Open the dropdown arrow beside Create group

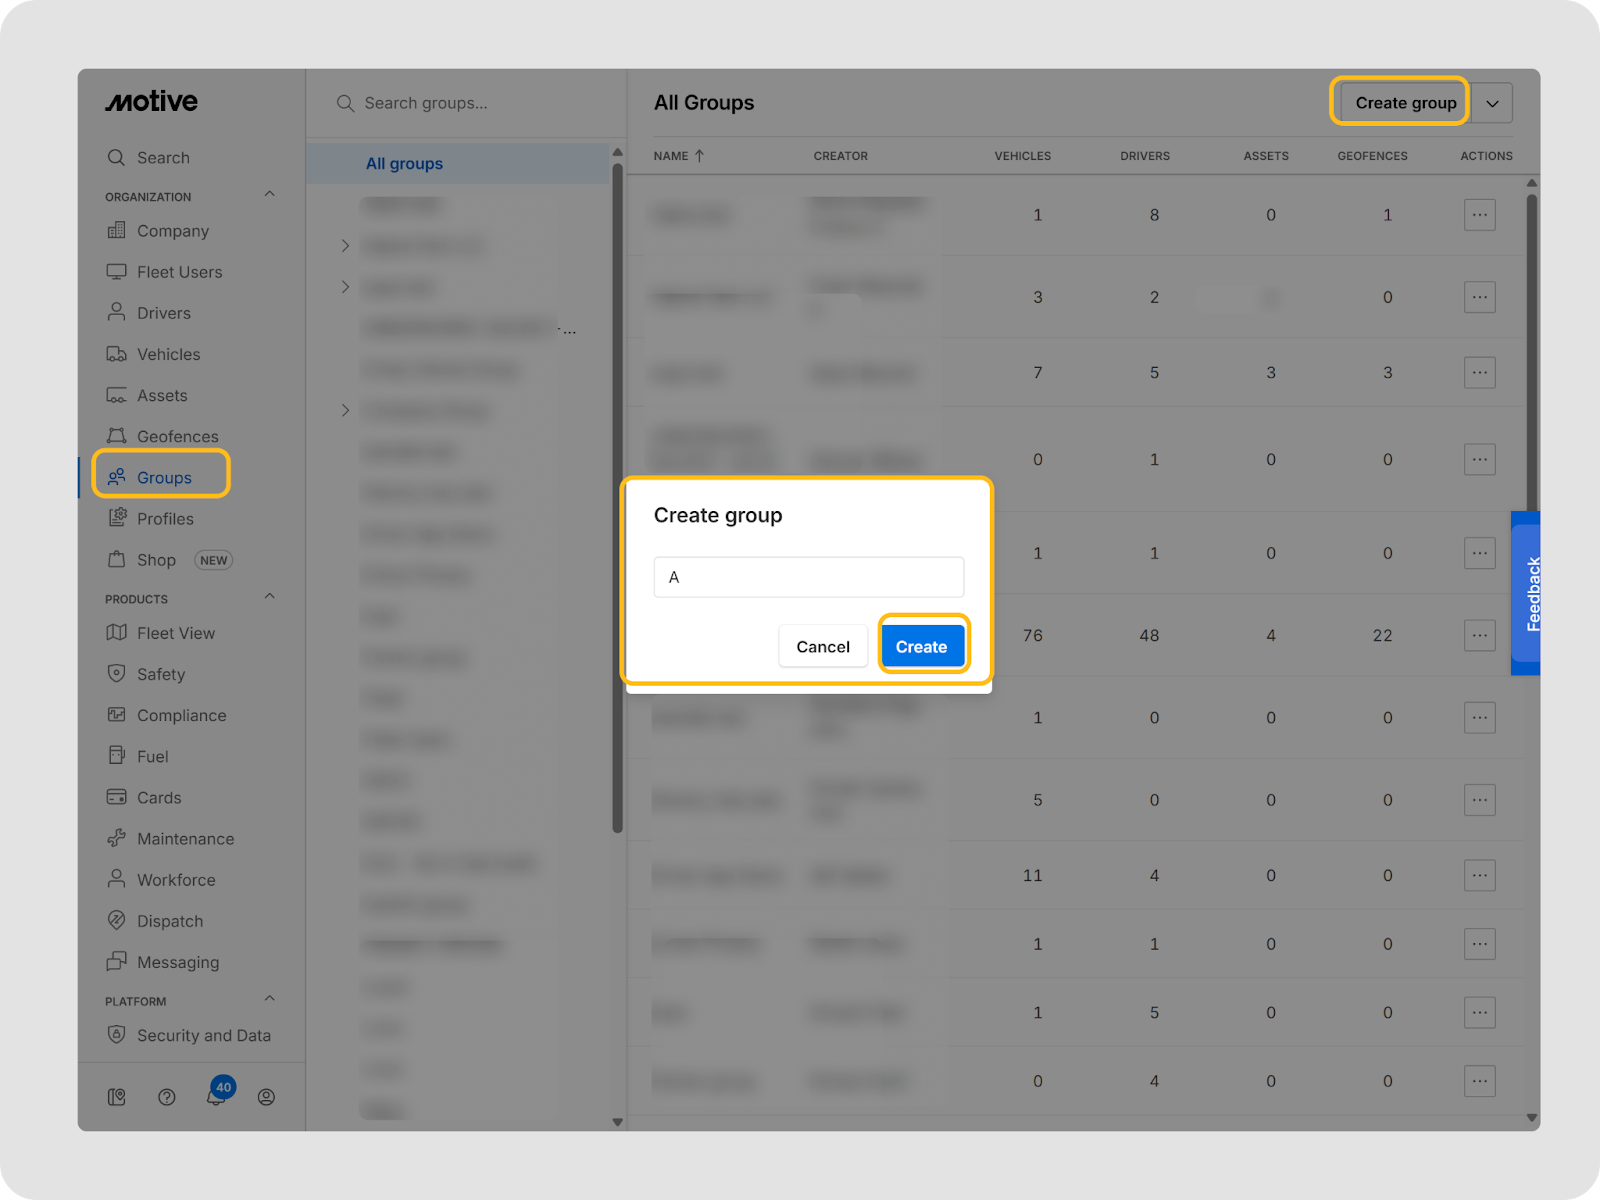[1492, 103]
